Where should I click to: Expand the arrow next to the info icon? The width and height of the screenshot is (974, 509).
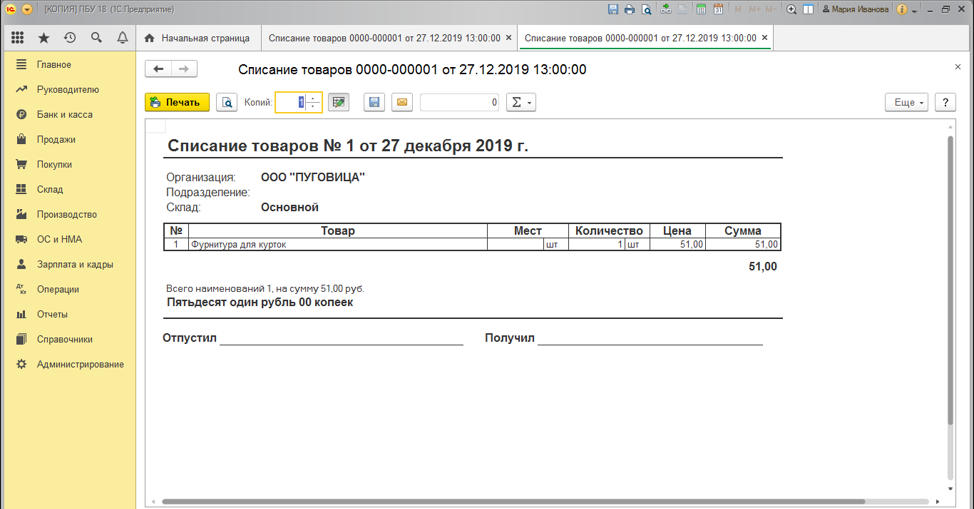pos(916,10)
